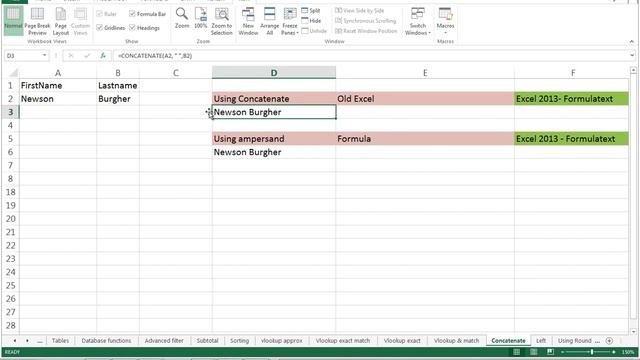Click Unhide window option

click(x=314, y=31)
